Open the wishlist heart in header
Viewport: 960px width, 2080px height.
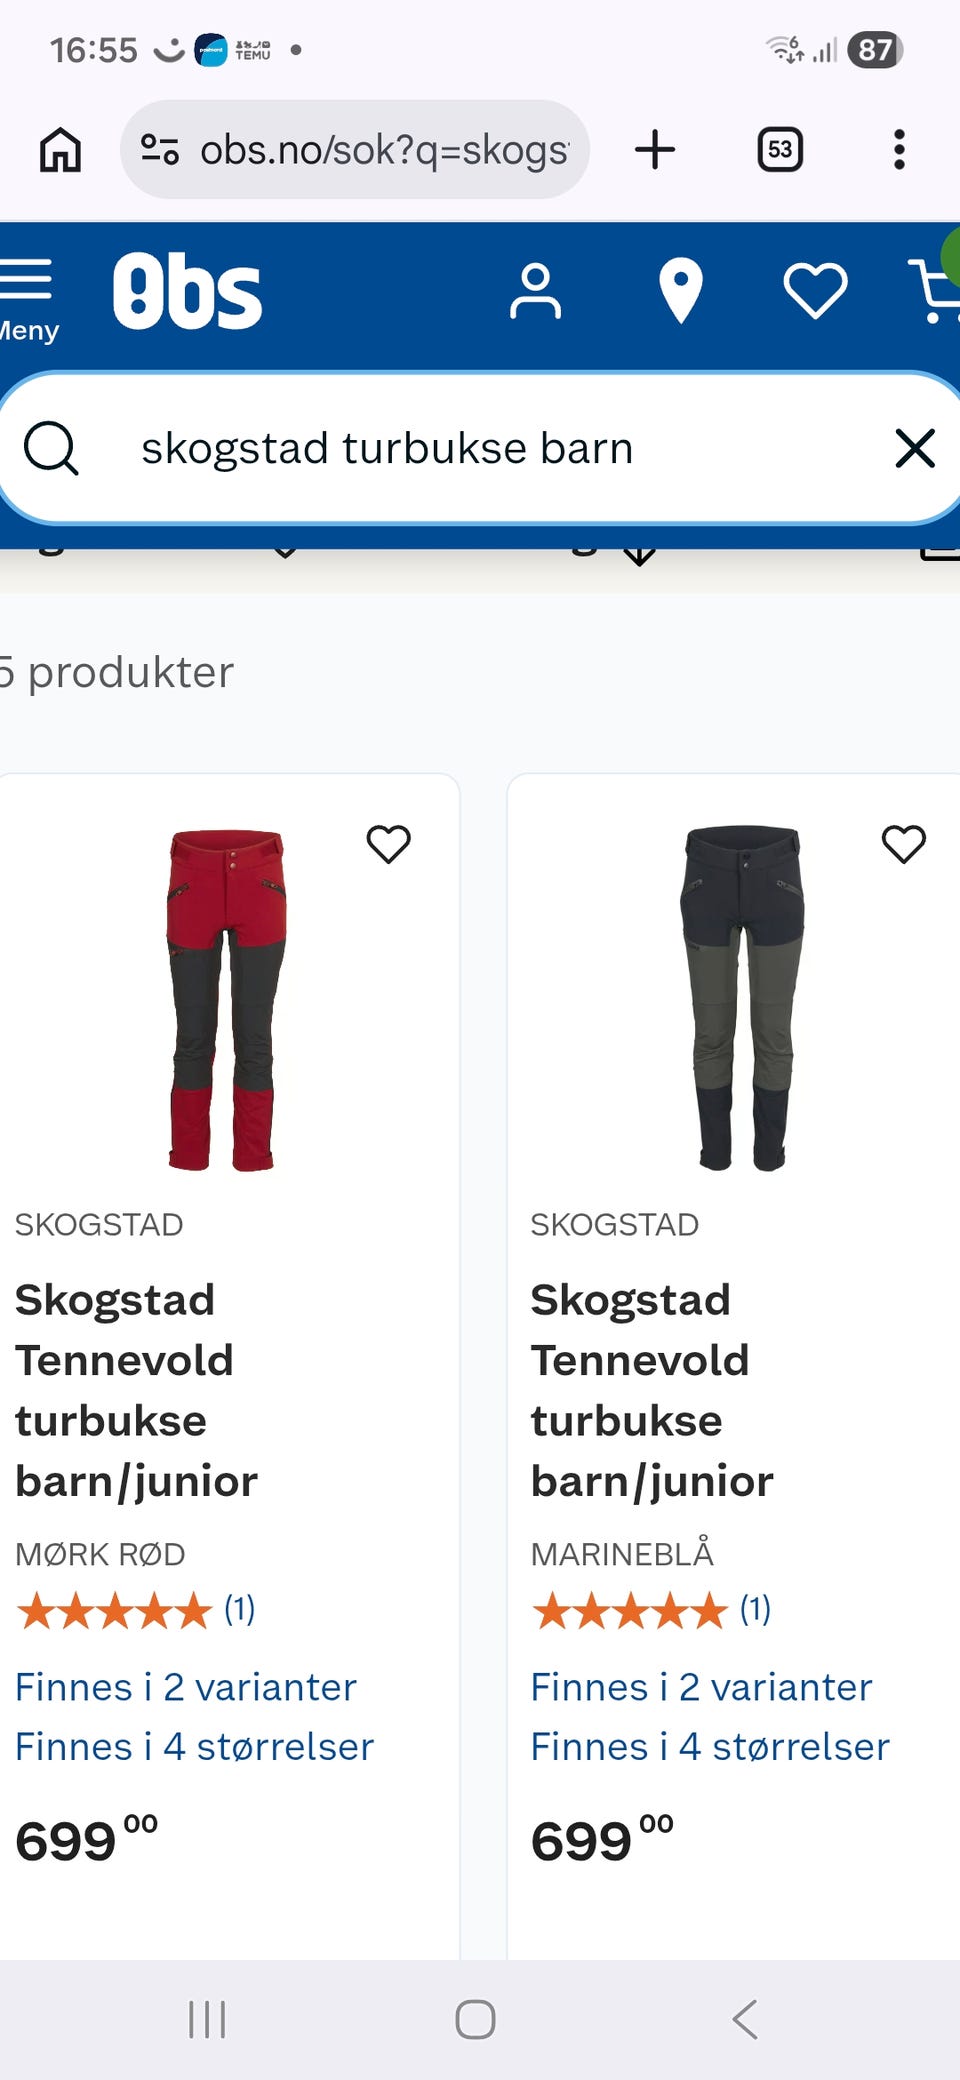(815, 291)
